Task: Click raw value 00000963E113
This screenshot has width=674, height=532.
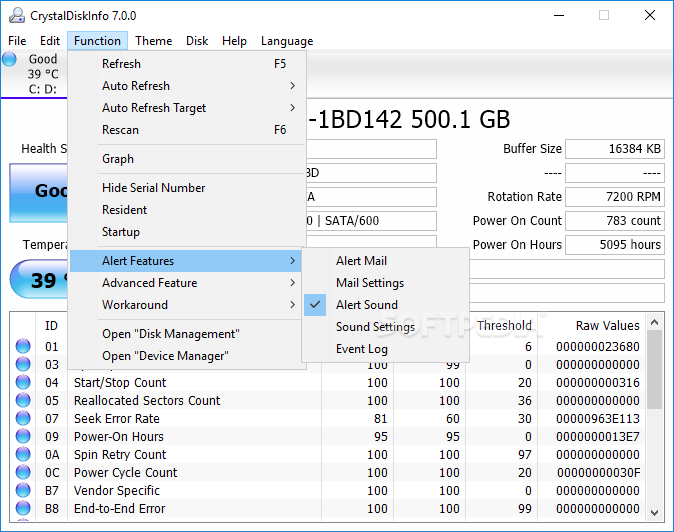Action: click(598, 419)
